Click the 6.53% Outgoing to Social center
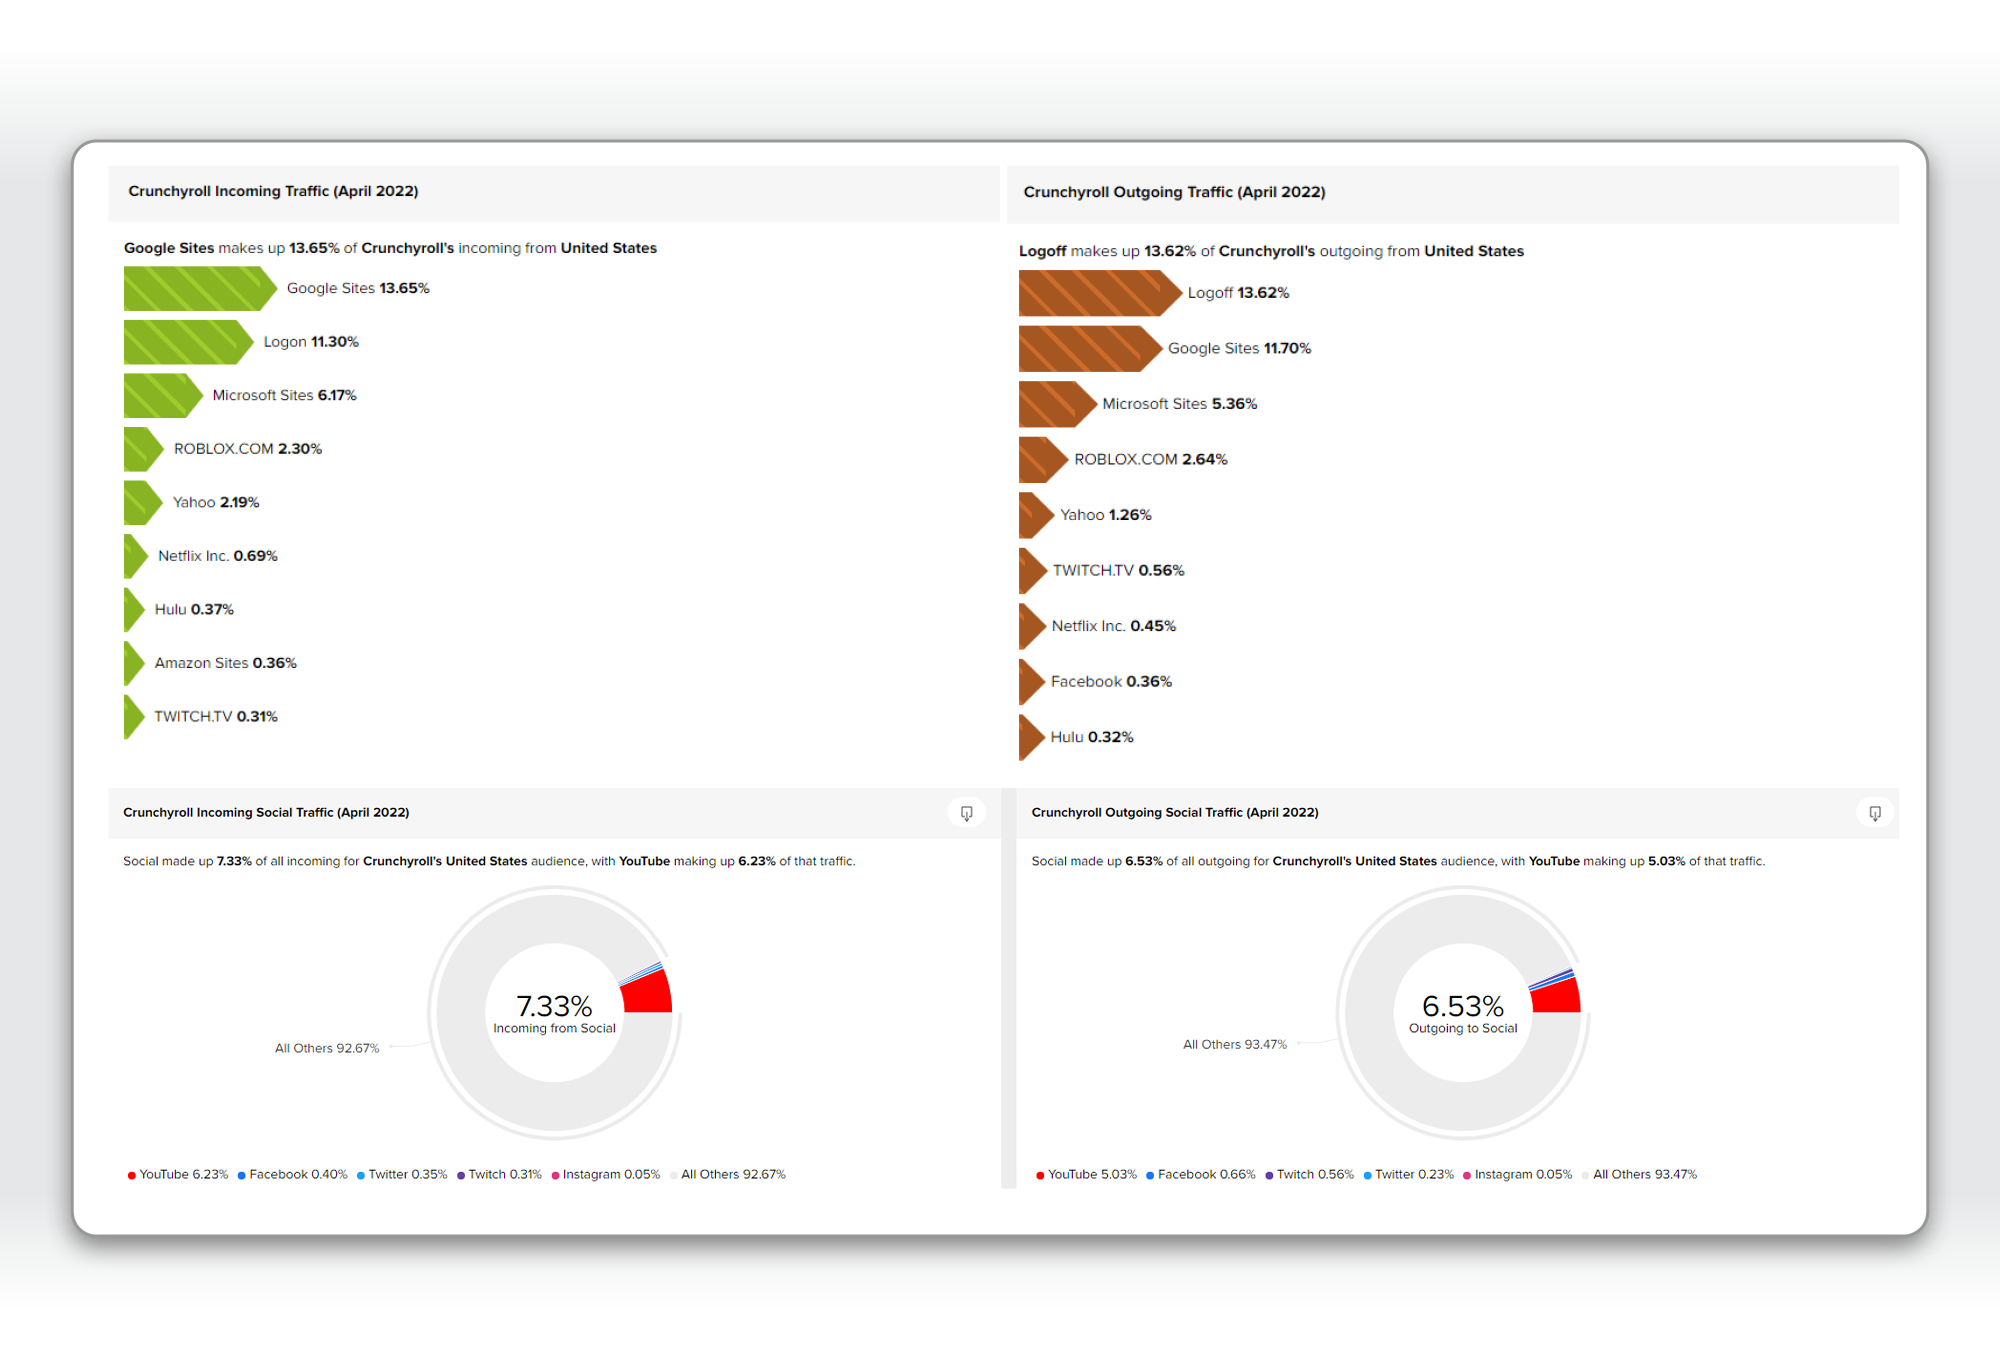 [x=1463, y=1013]
